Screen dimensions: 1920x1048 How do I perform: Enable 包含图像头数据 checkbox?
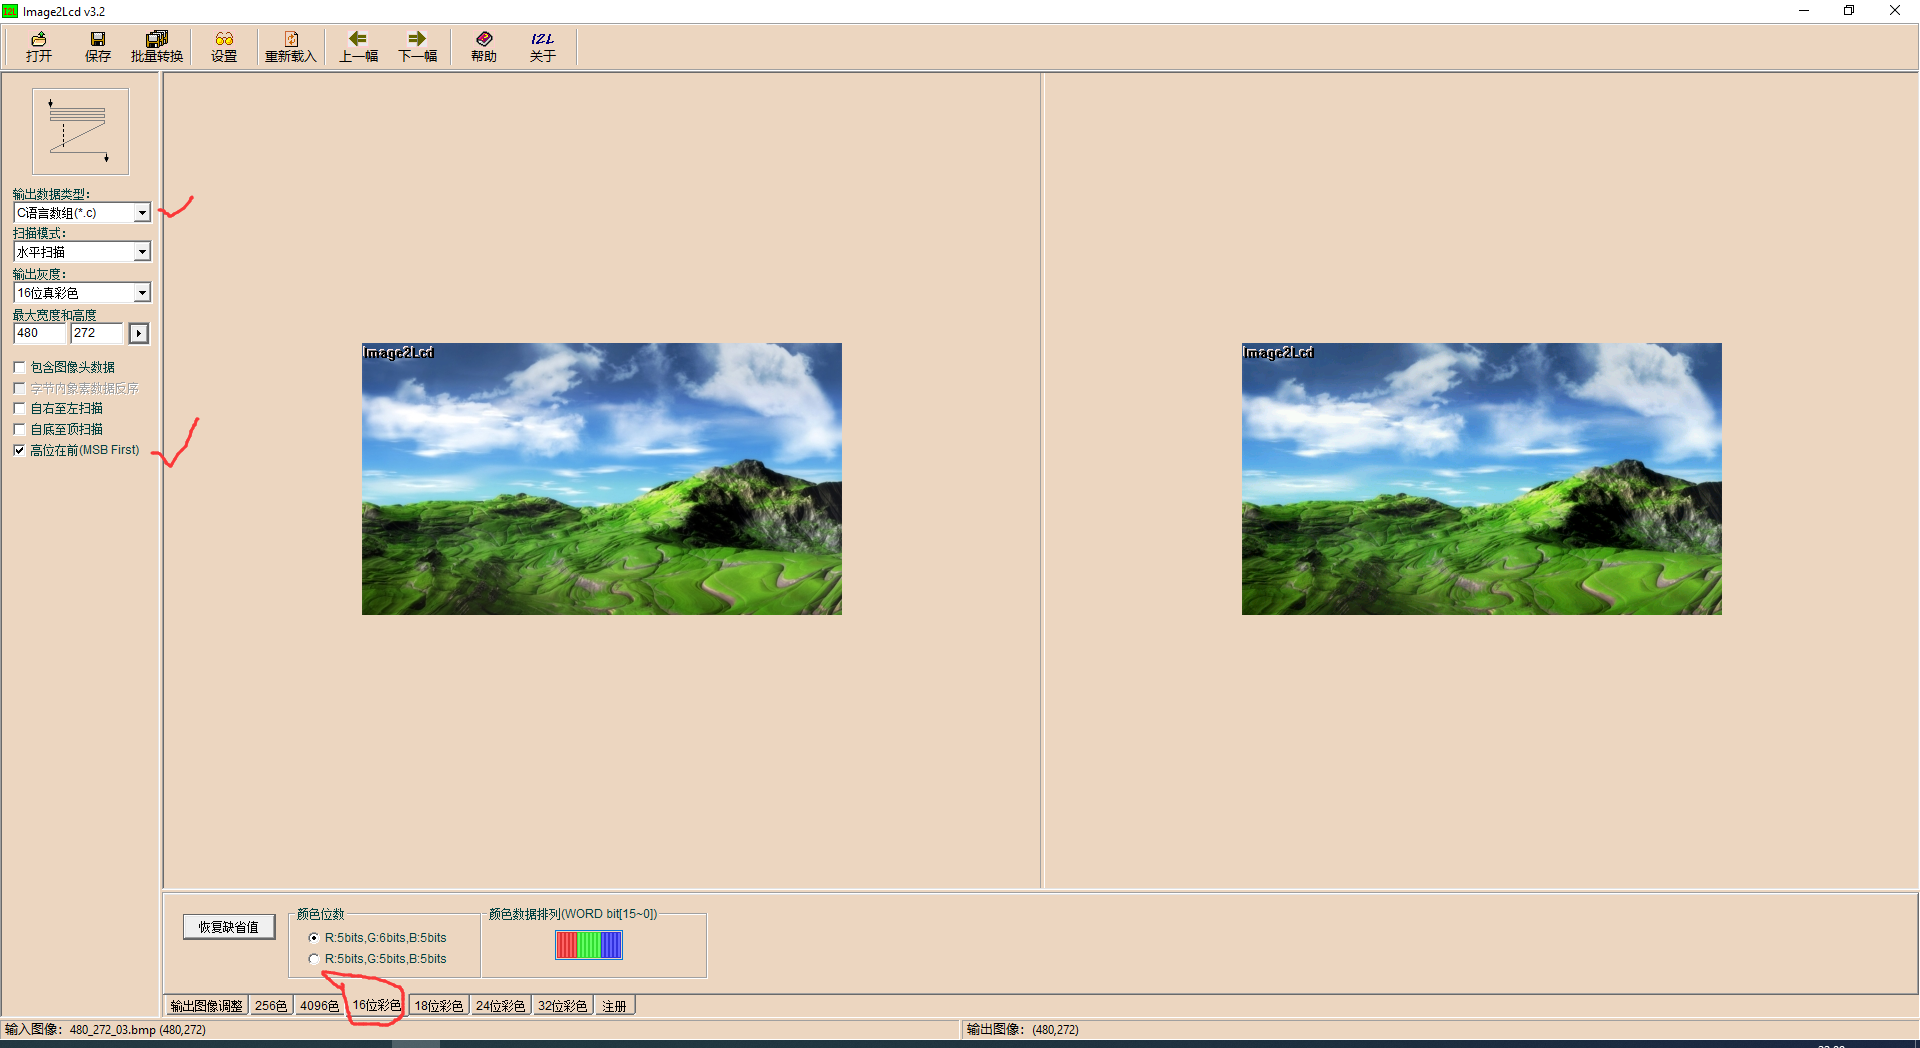(19, 368)
